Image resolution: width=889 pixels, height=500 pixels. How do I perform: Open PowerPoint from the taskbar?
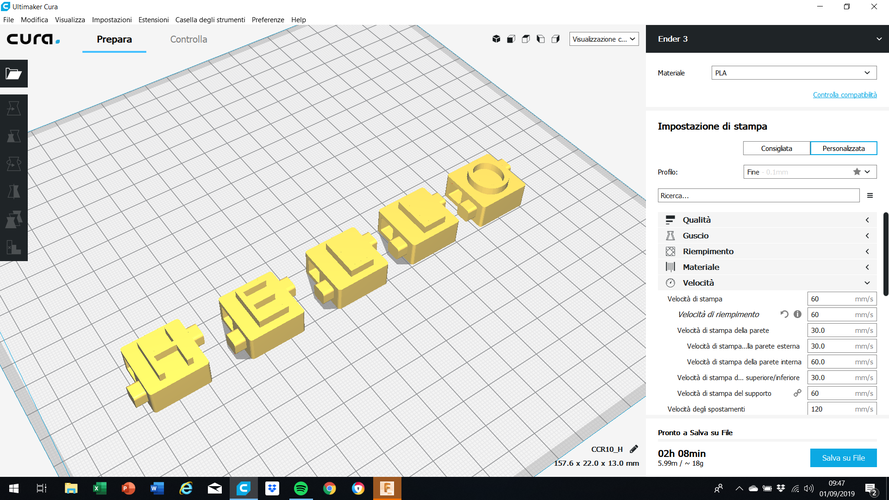(128, 488)
